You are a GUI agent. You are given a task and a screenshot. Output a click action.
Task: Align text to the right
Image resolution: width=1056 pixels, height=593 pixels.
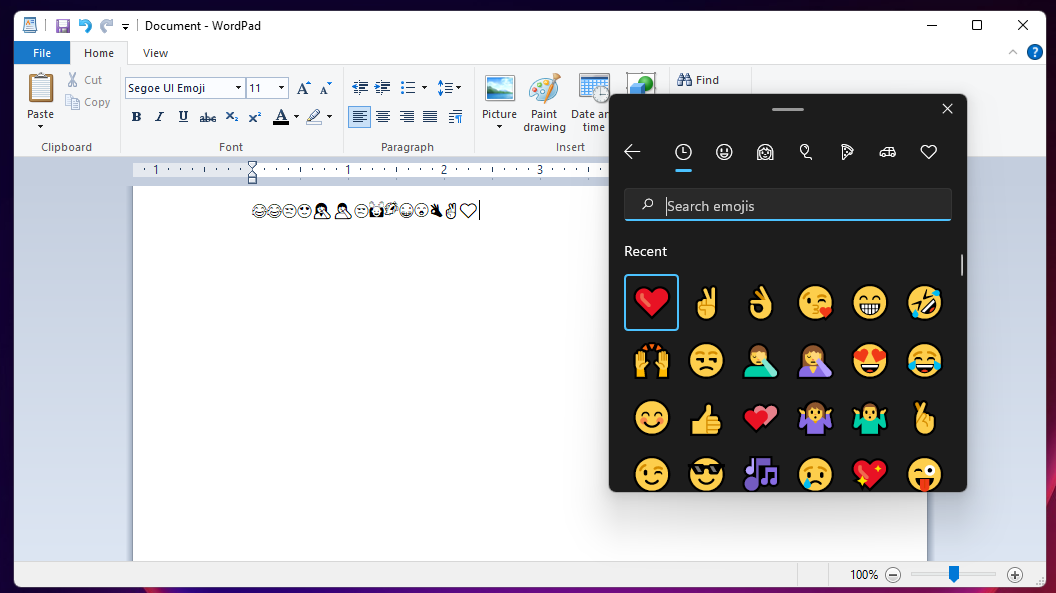(407, 116)
